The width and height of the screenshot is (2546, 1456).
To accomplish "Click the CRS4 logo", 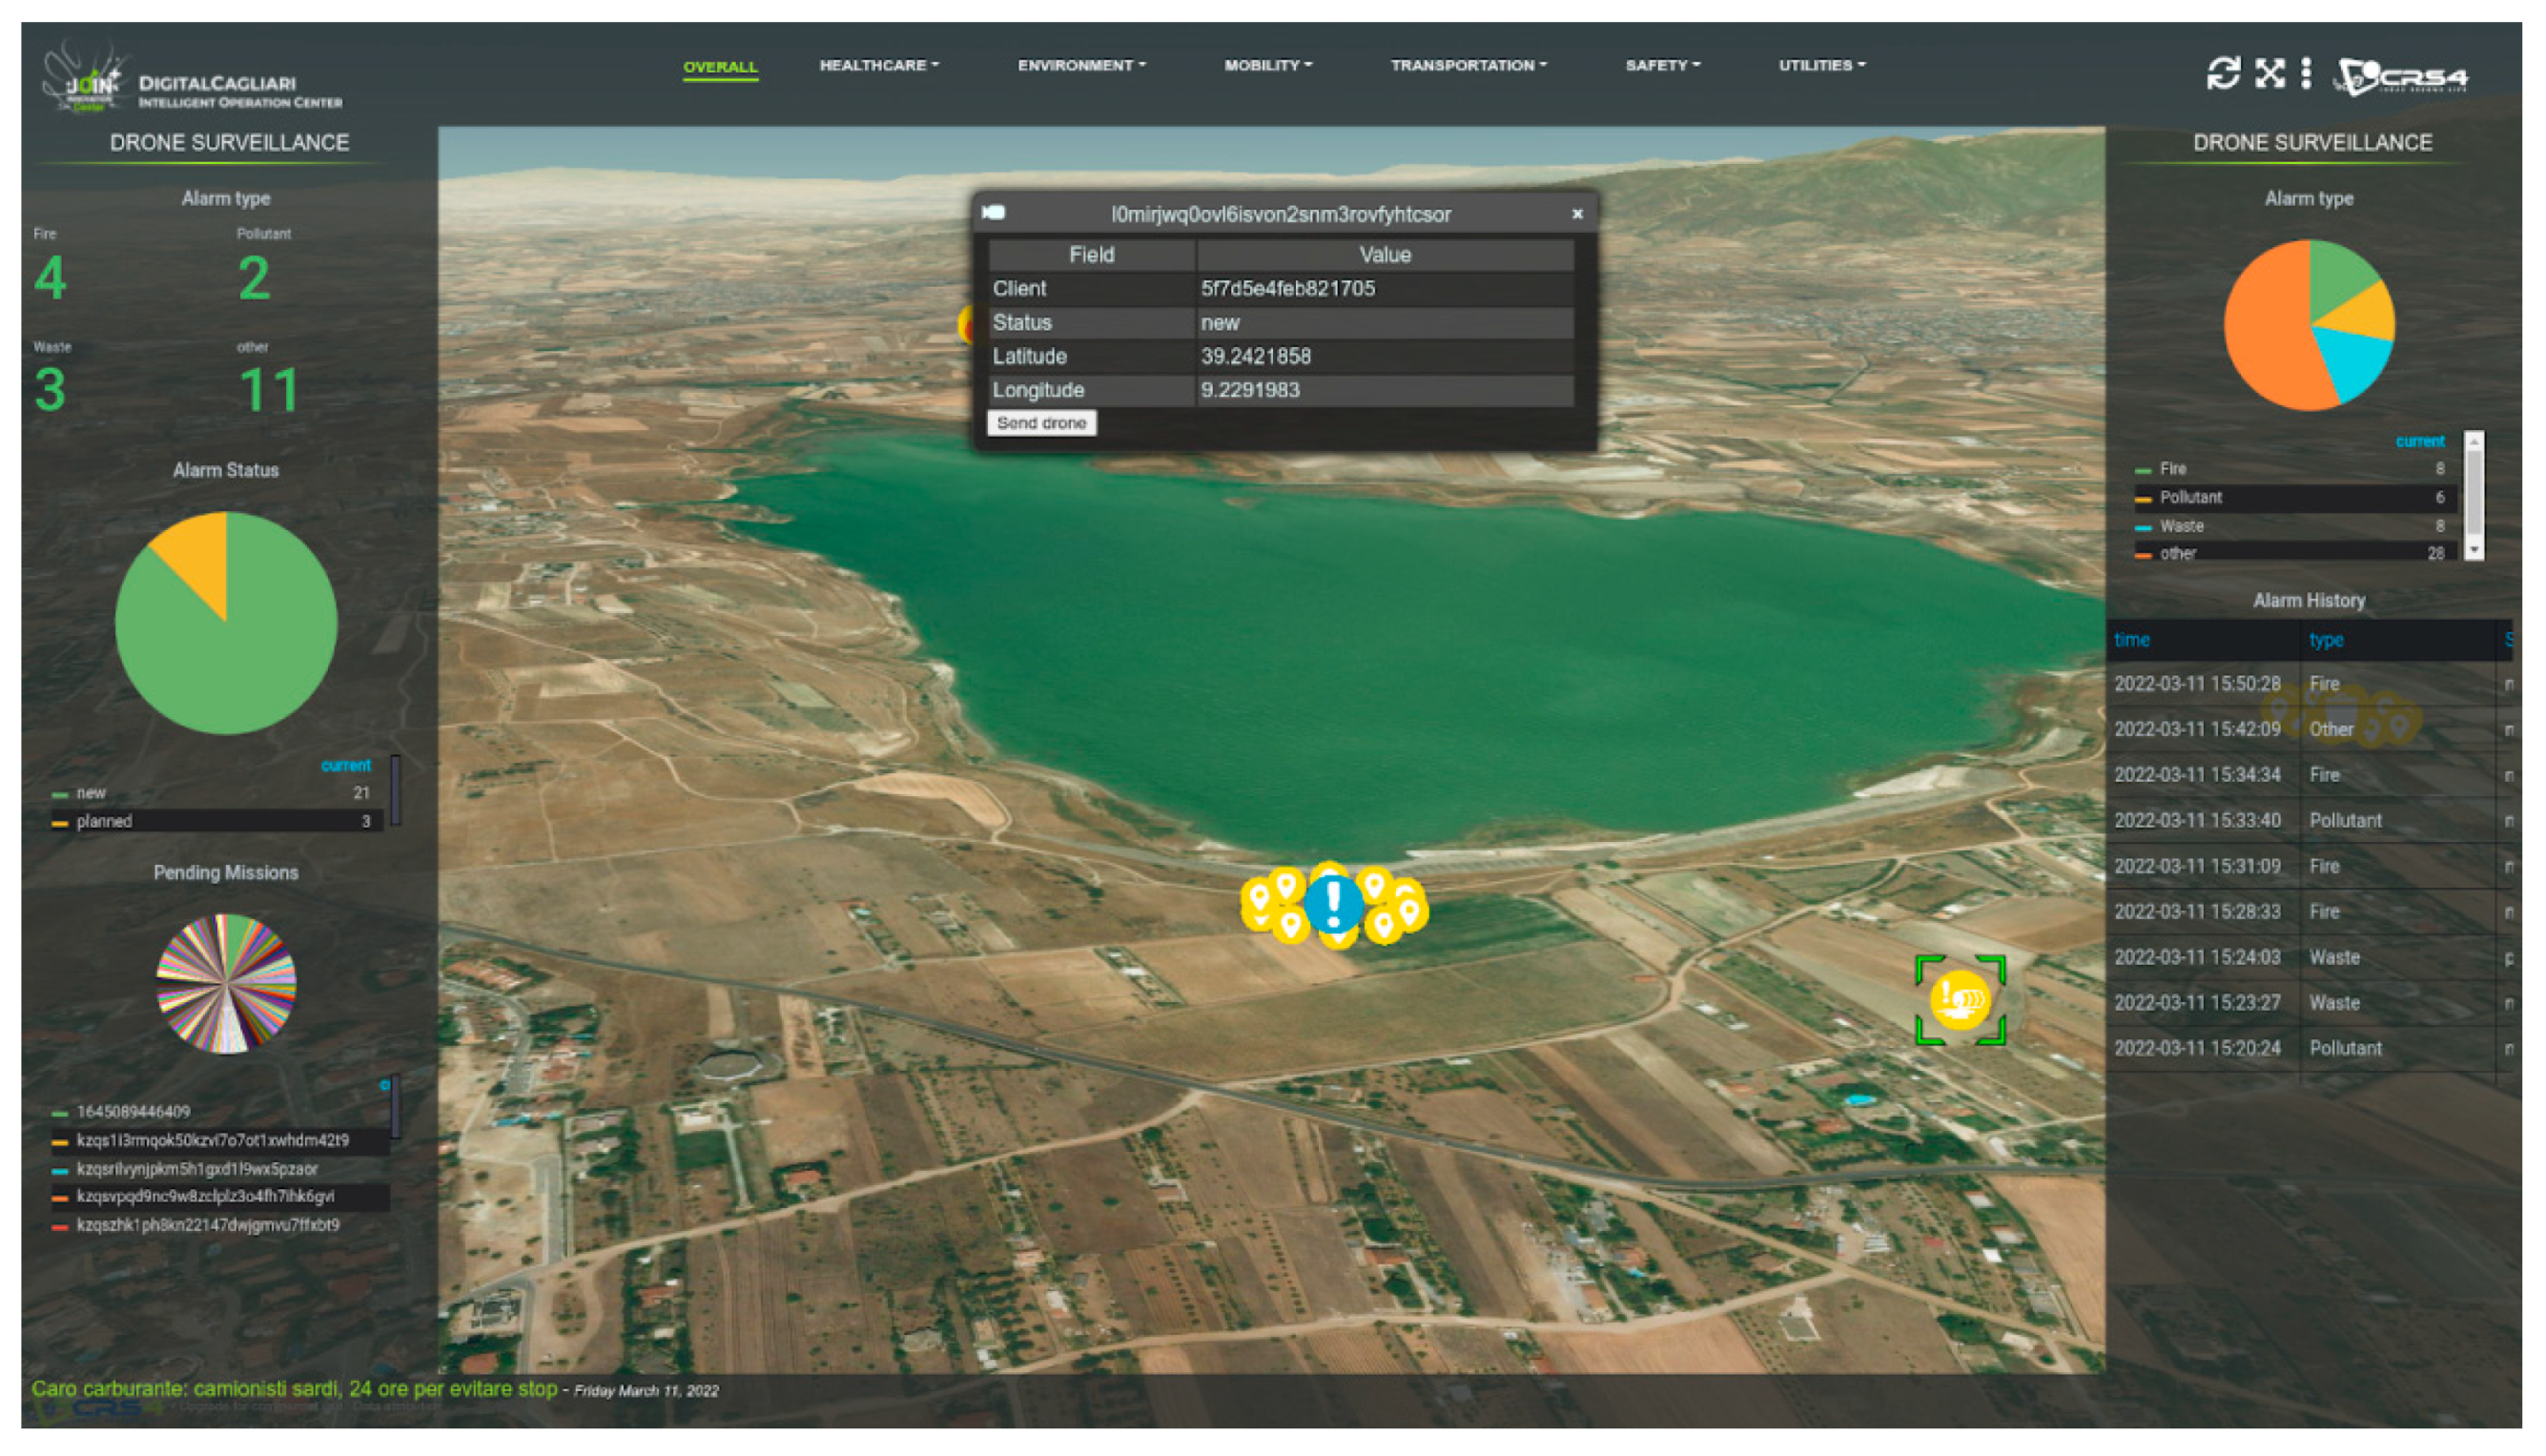I will (2402, 76).
